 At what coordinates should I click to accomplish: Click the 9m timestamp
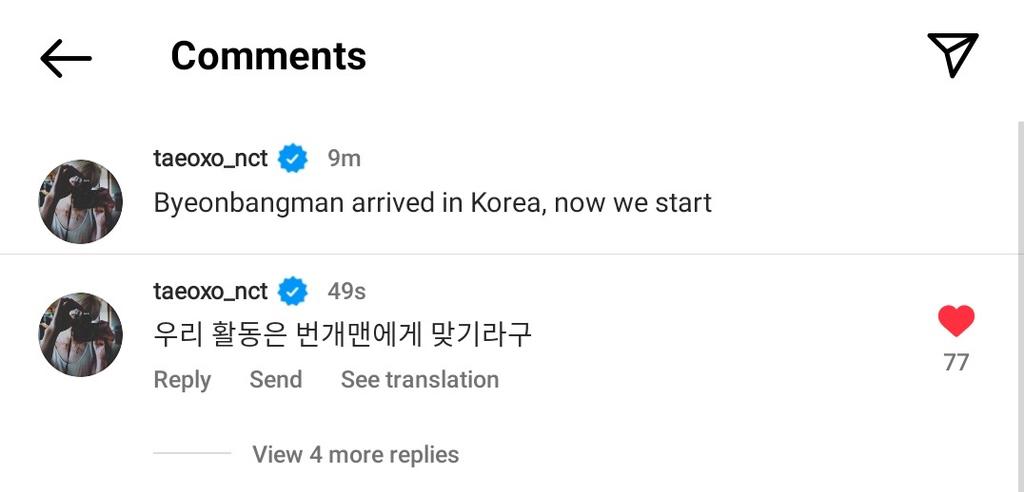coord(344,158)
